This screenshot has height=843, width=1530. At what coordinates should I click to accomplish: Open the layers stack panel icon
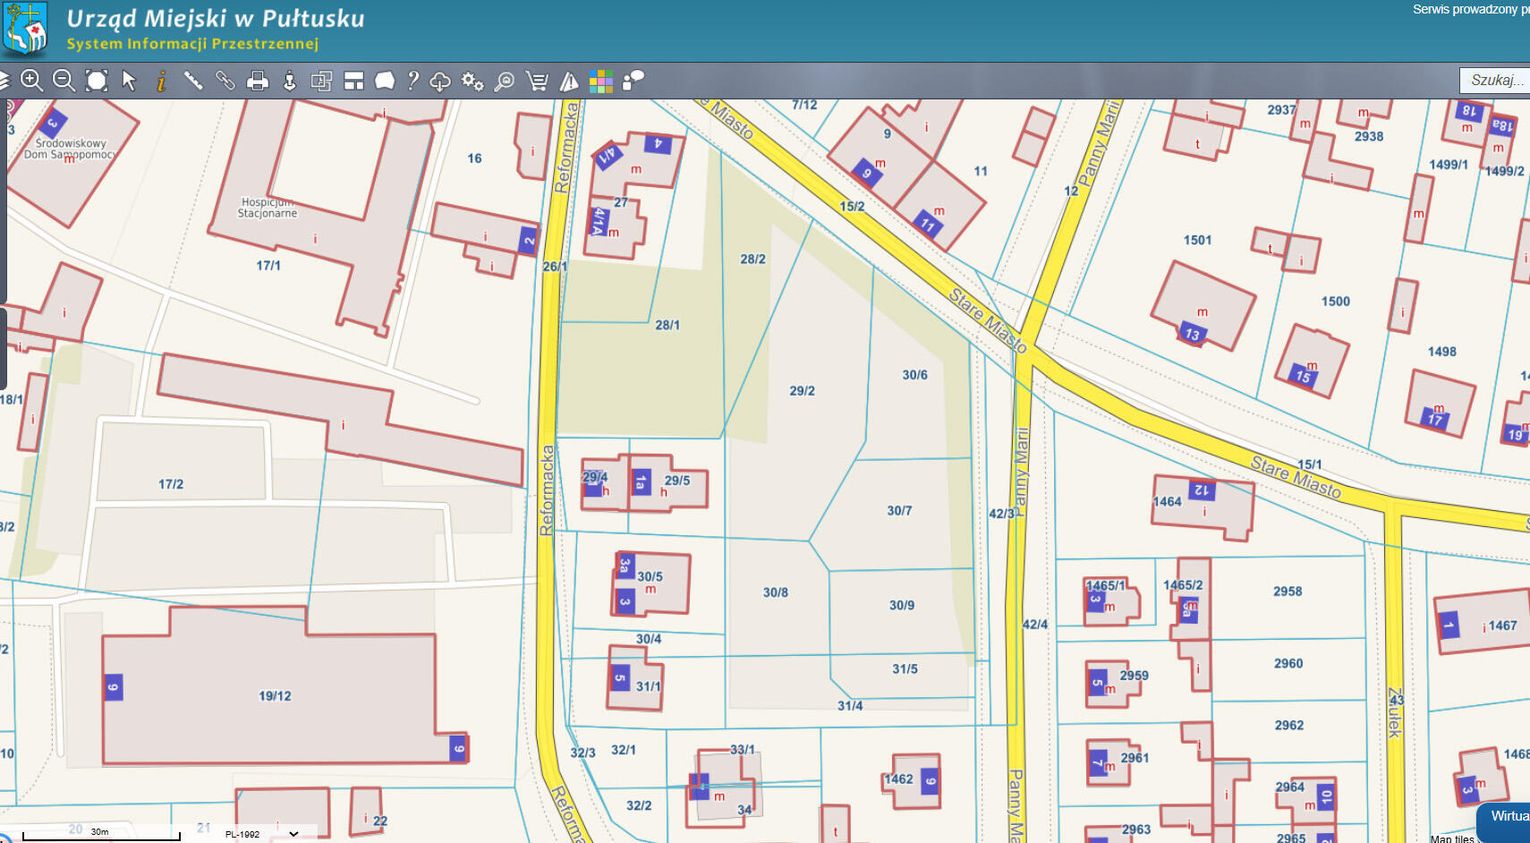point(4,81)
